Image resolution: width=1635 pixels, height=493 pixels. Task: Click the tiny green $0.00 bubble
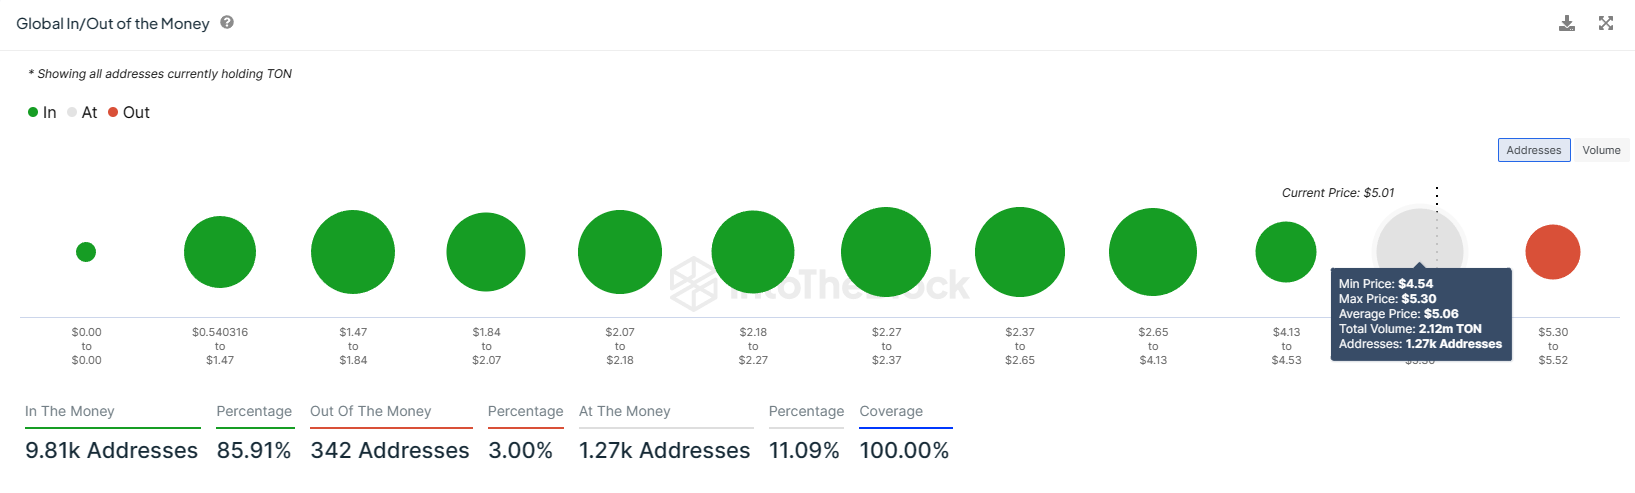click(x=86, y=252)
